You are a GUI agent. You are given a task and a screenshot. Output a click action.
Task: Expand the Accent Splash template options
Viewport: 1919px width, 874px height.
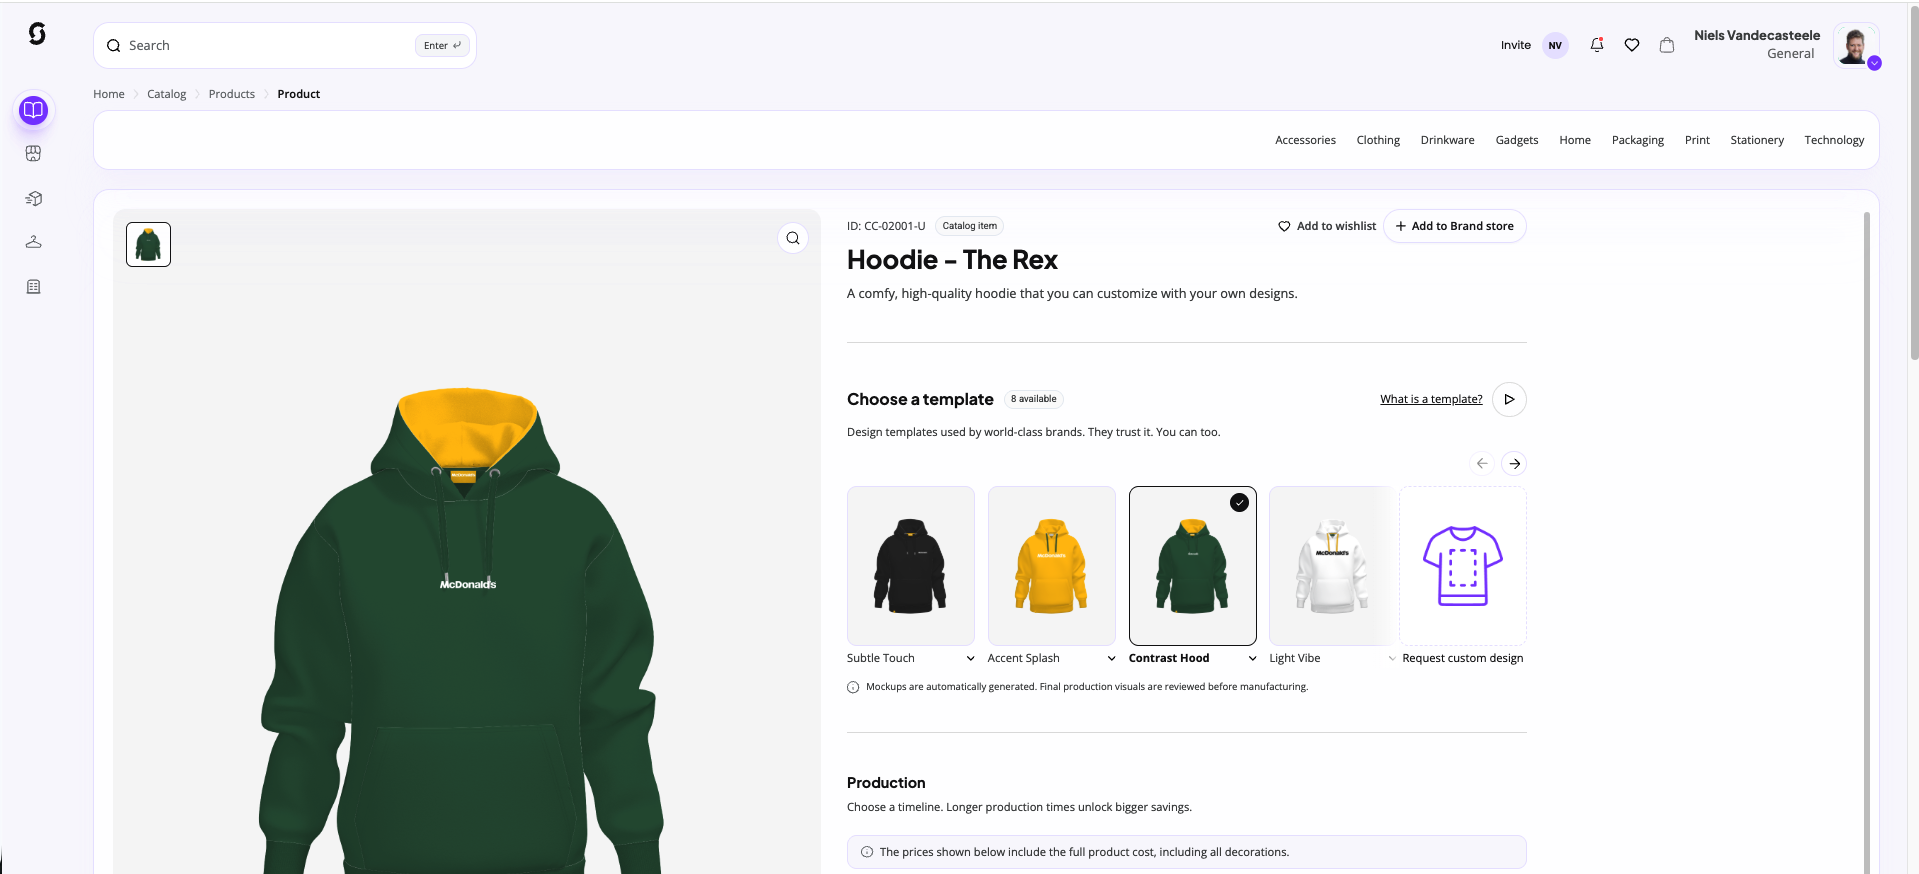[x=1111, y=658]
